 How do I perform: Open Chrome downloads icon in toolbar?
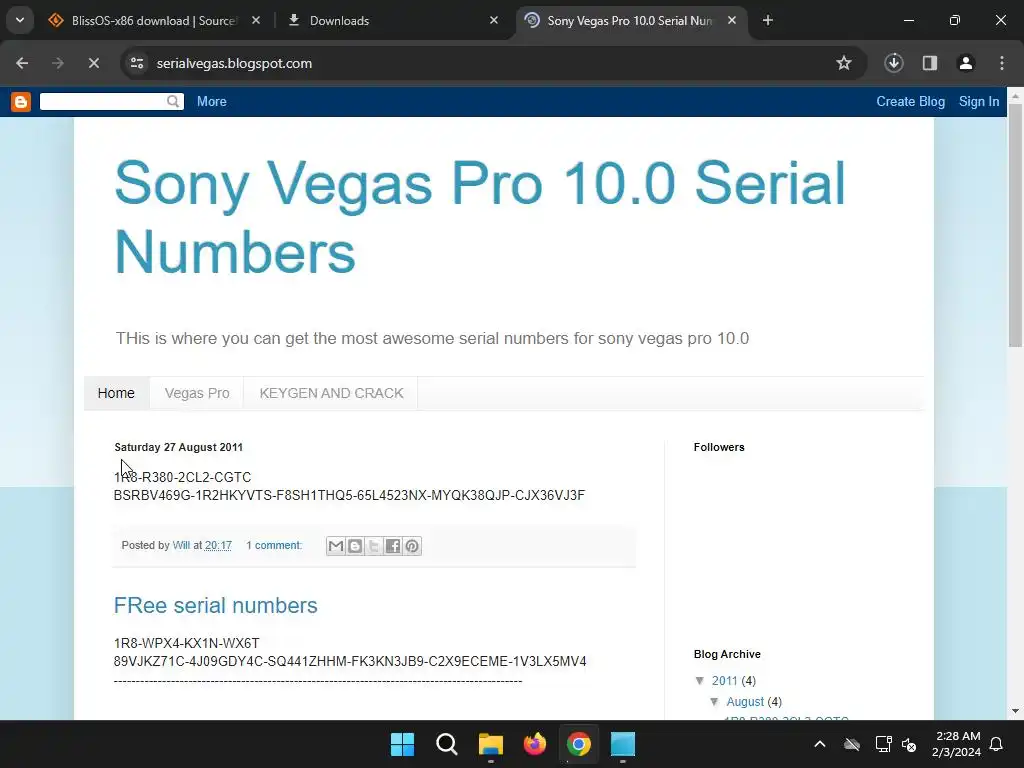[894, 63]
